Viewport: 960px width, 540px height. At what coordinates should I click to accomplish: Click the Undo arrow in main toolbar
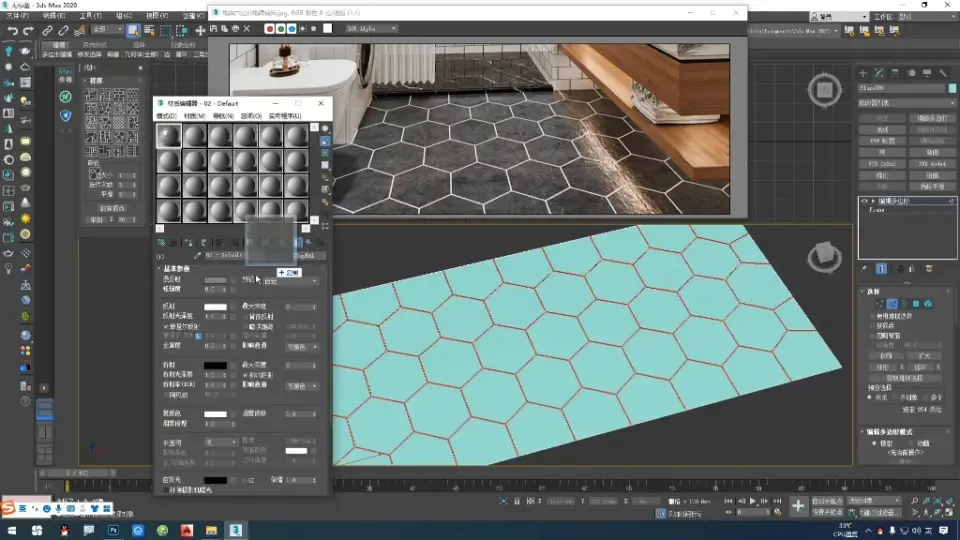click(x=12, y=30)
